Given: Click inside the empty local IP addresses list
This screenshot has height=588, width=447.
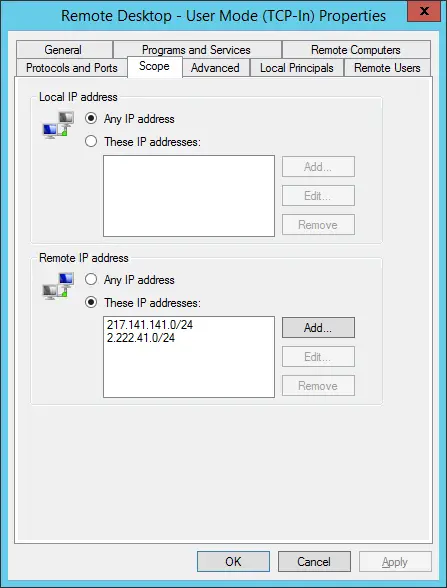Looking at the screenshot, I should click(189, 196).
